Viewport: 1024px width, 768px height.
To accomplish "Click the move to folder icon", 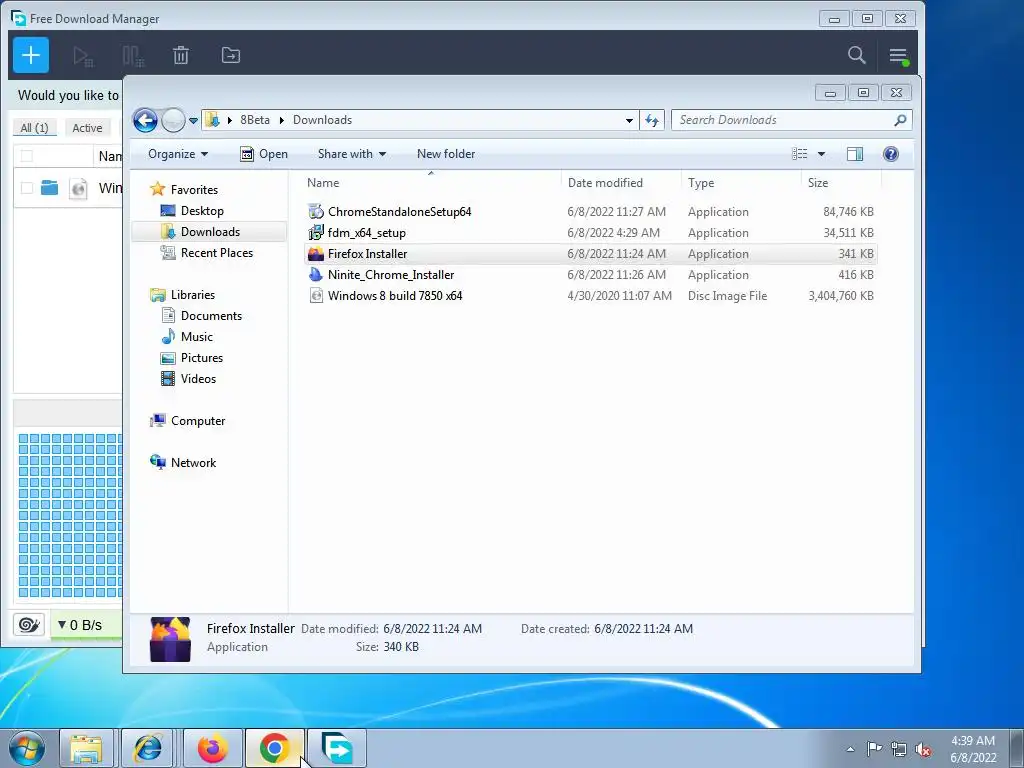I will (x=231, y=56).
